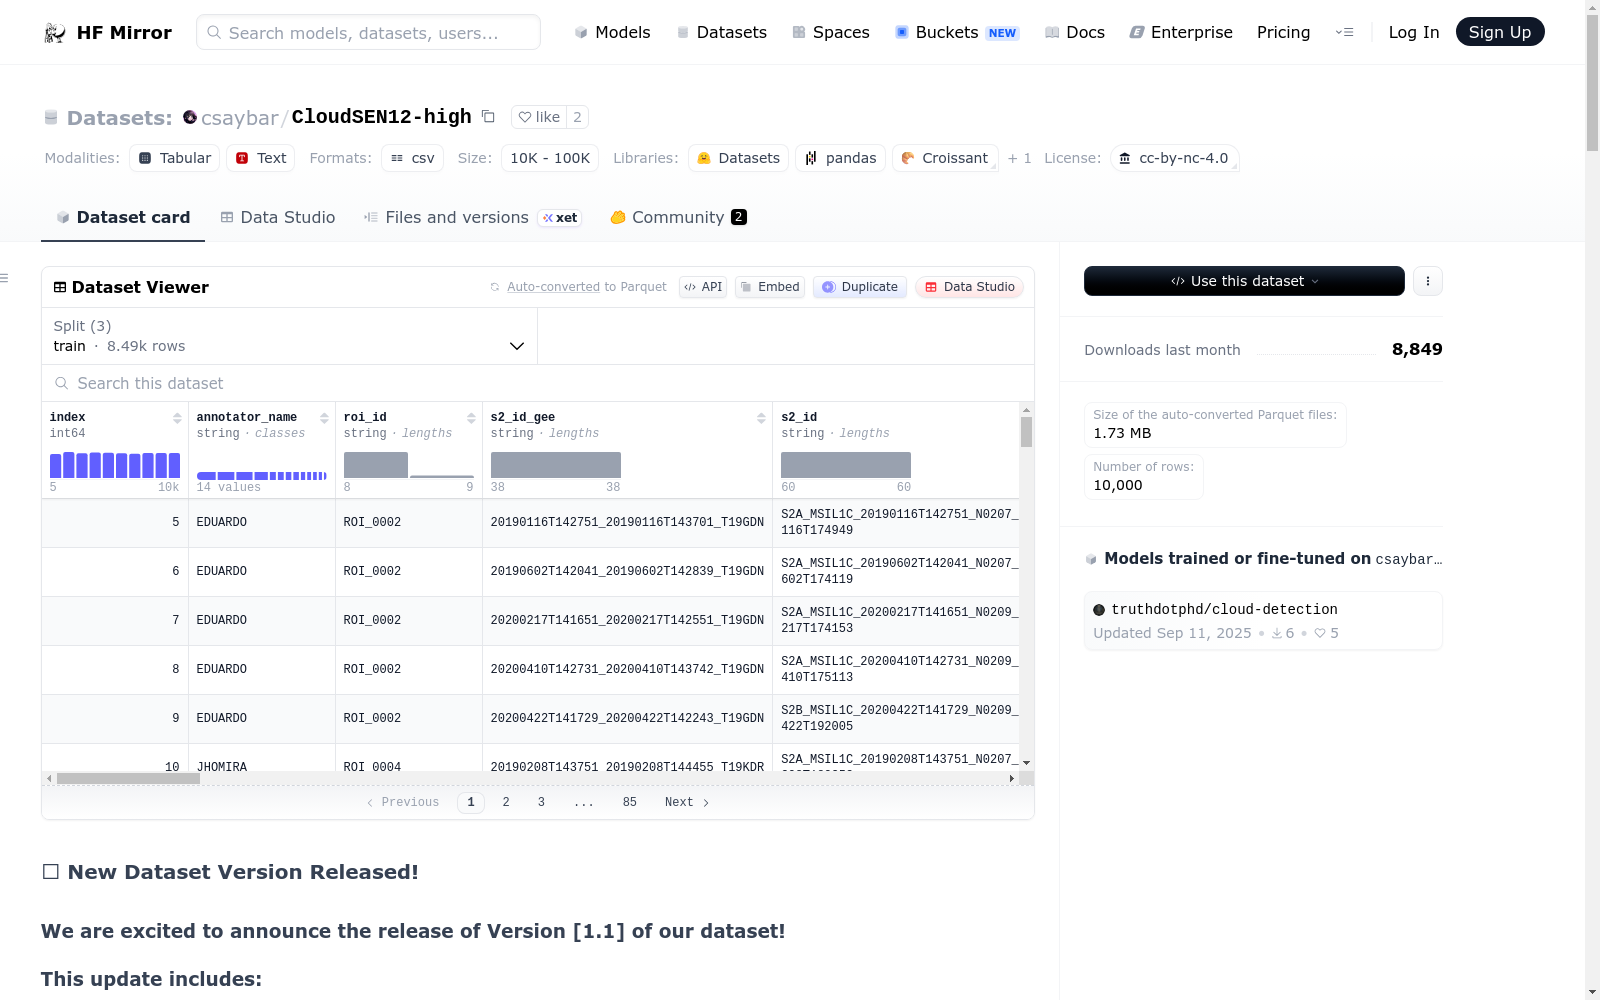Switch to the Data Studio tab
This screenshot has height=1000, width=1600.
point(278,217)
